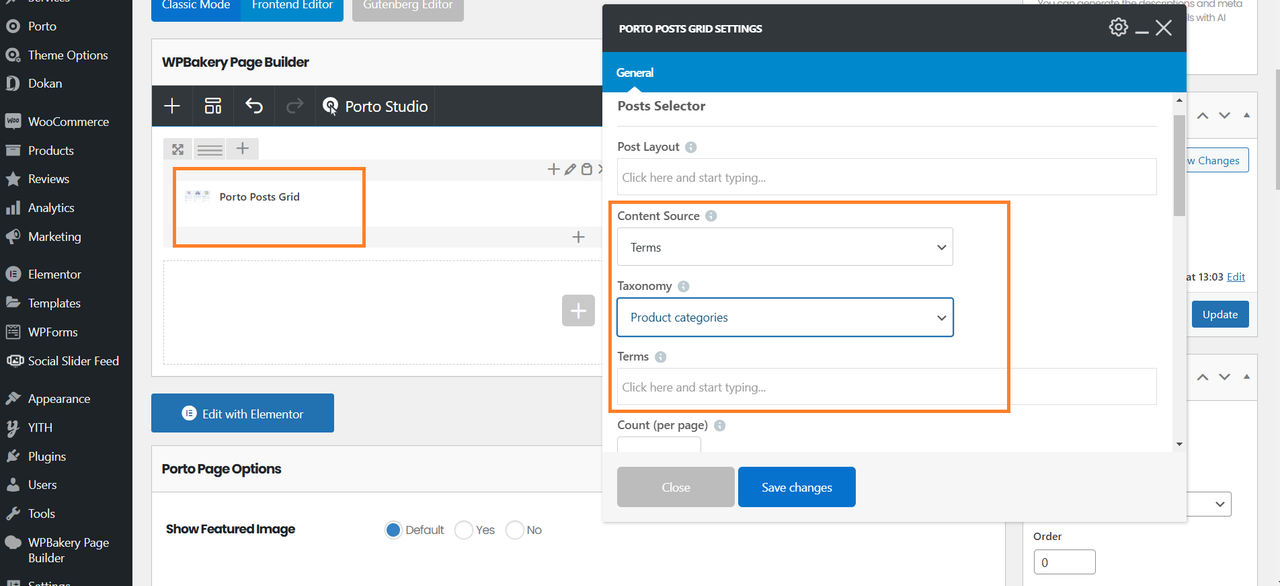Switch to the General tab in dialog
This screenshot has width=1280, height=586.
tap(635, 73)
